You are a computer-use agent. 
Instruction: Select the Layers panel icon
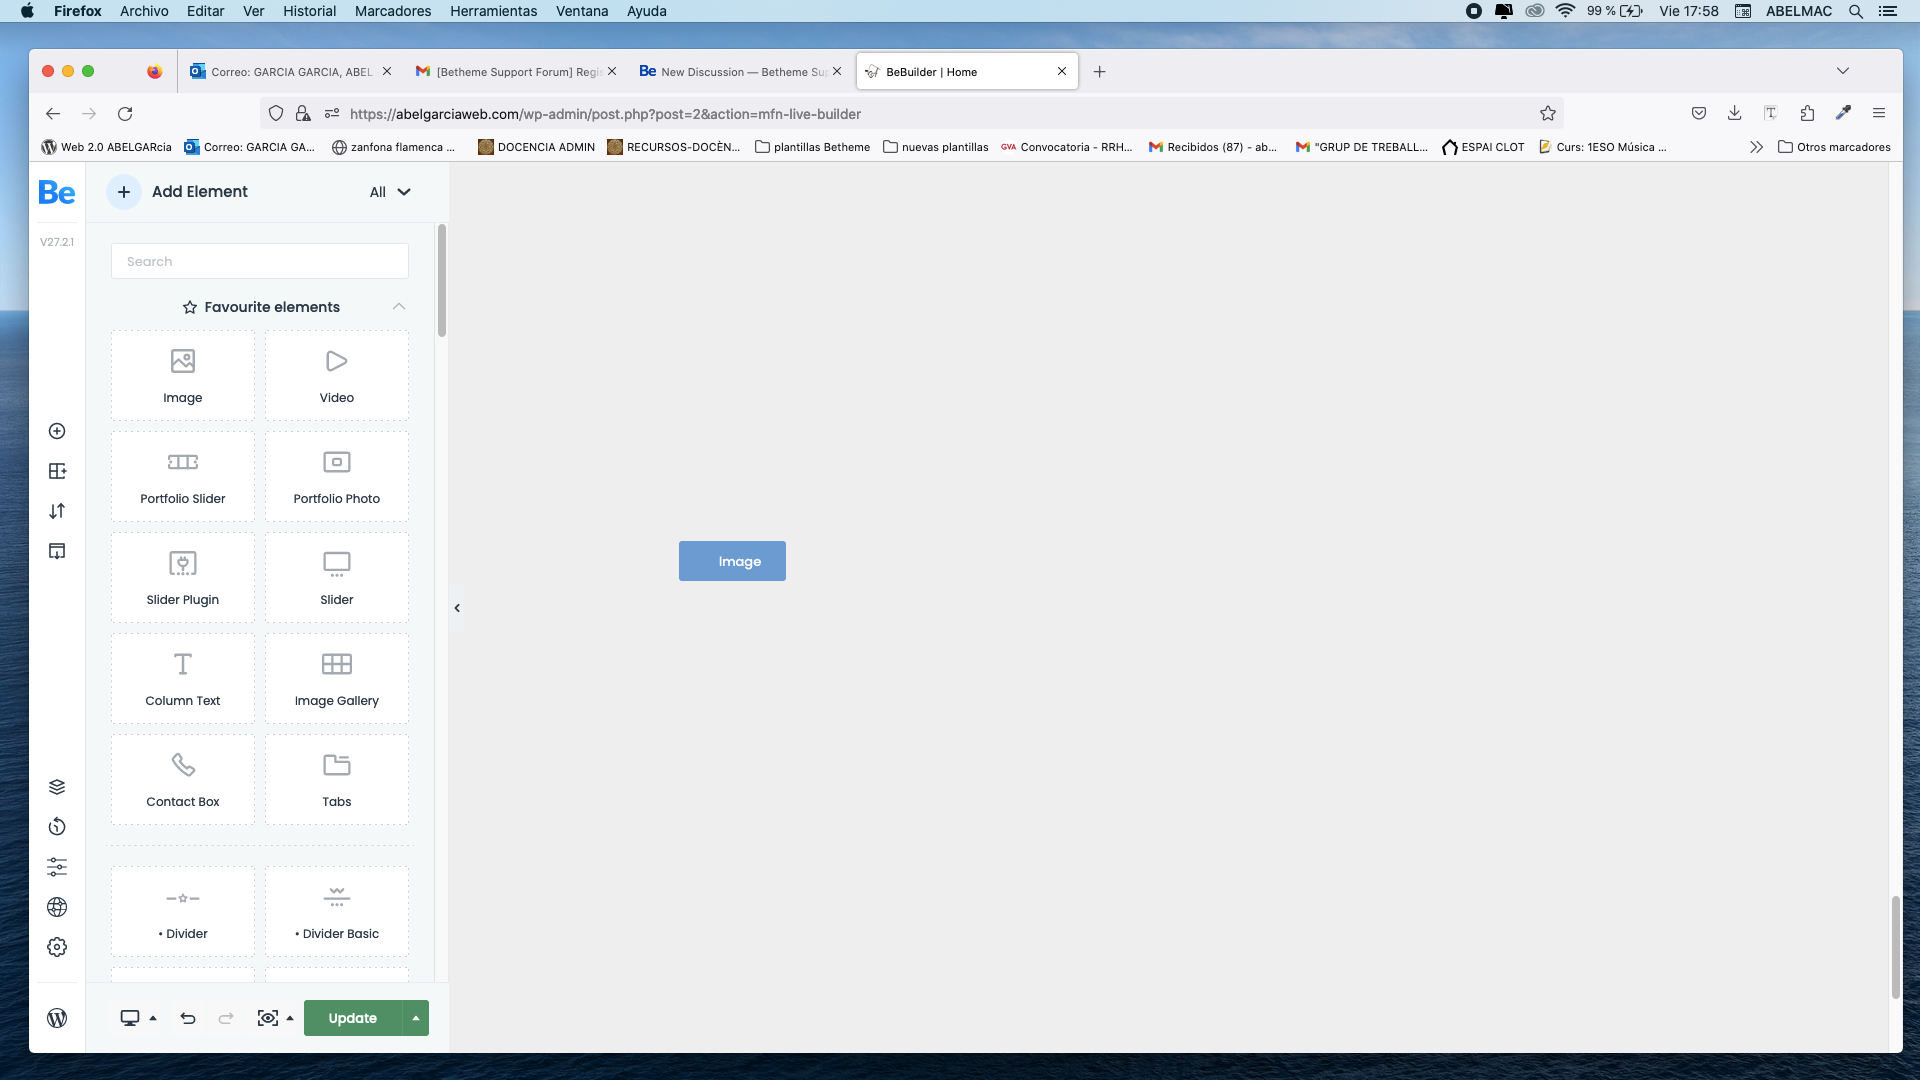(x=57, y=786)
